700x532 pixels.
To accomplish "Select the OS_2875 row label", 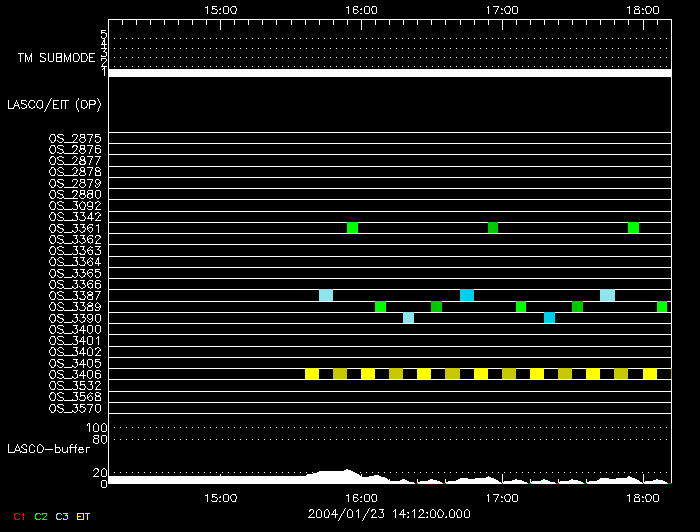I will [x=75, y=138].
